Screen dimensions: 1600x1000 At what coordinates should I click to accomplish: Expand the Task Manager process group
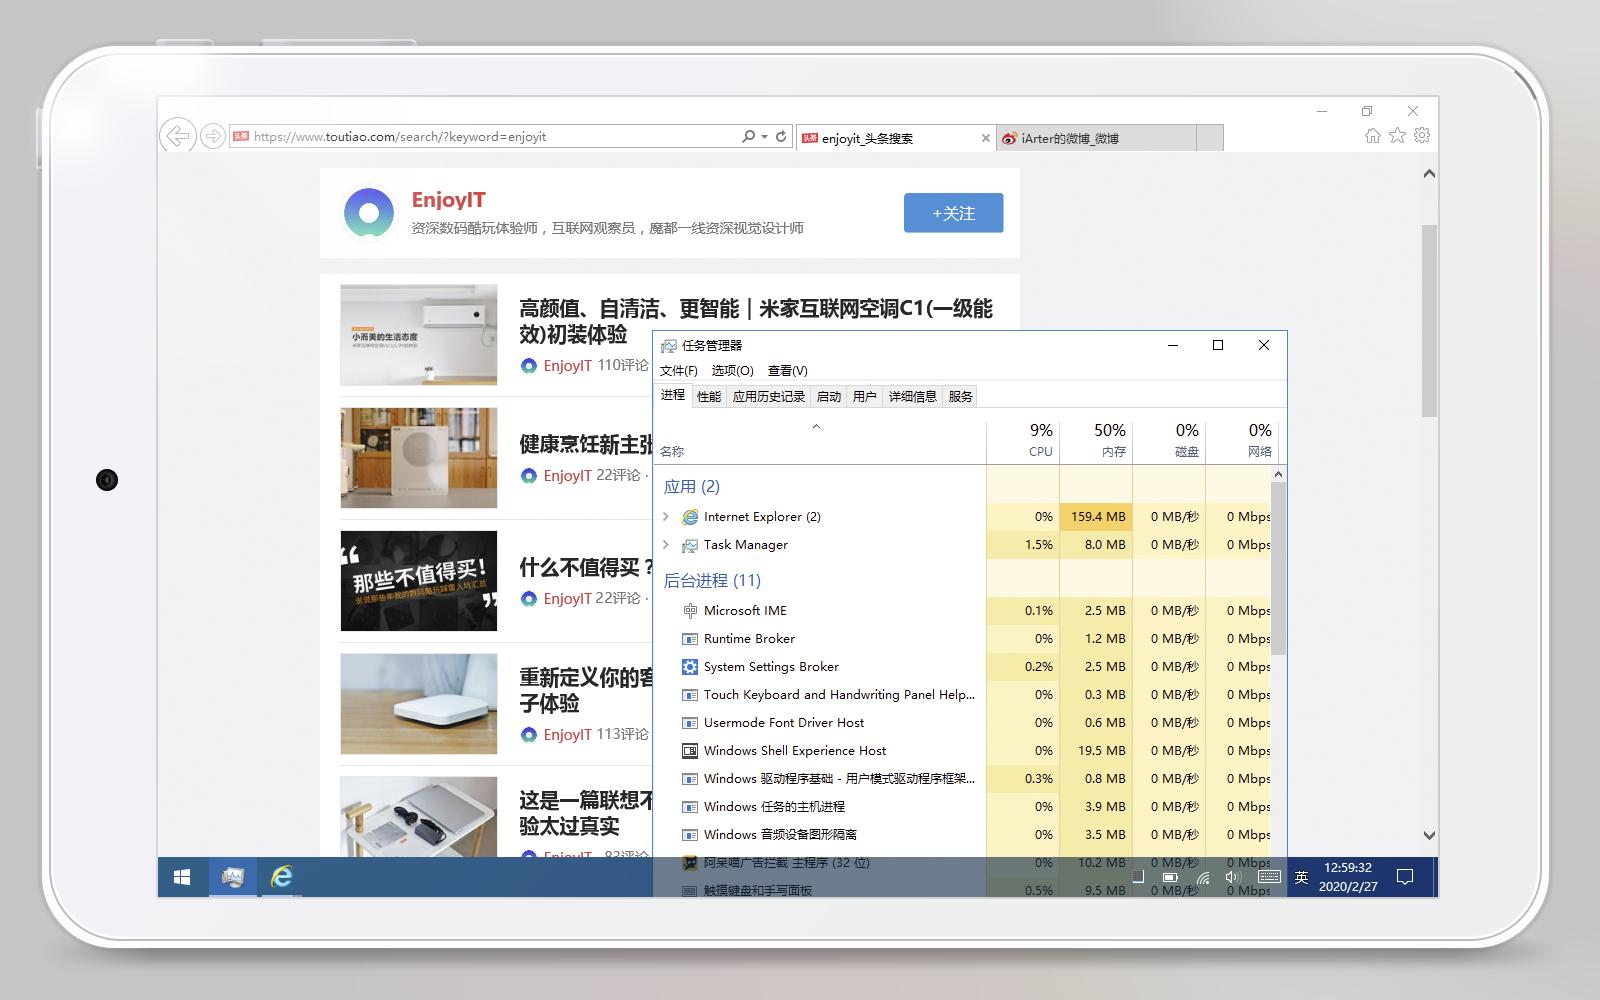click(x=665, y=545)
